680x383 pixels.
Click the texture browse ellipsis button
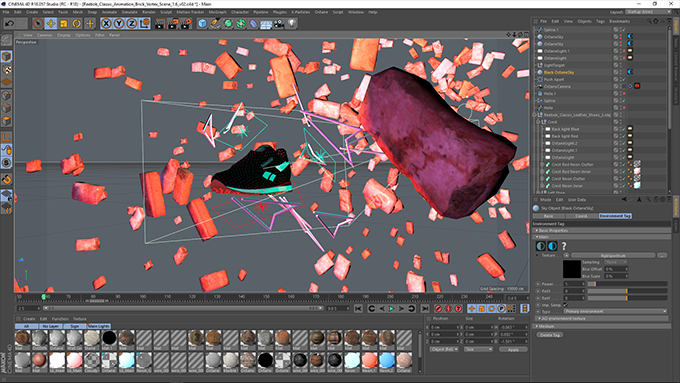pos(662,255)
